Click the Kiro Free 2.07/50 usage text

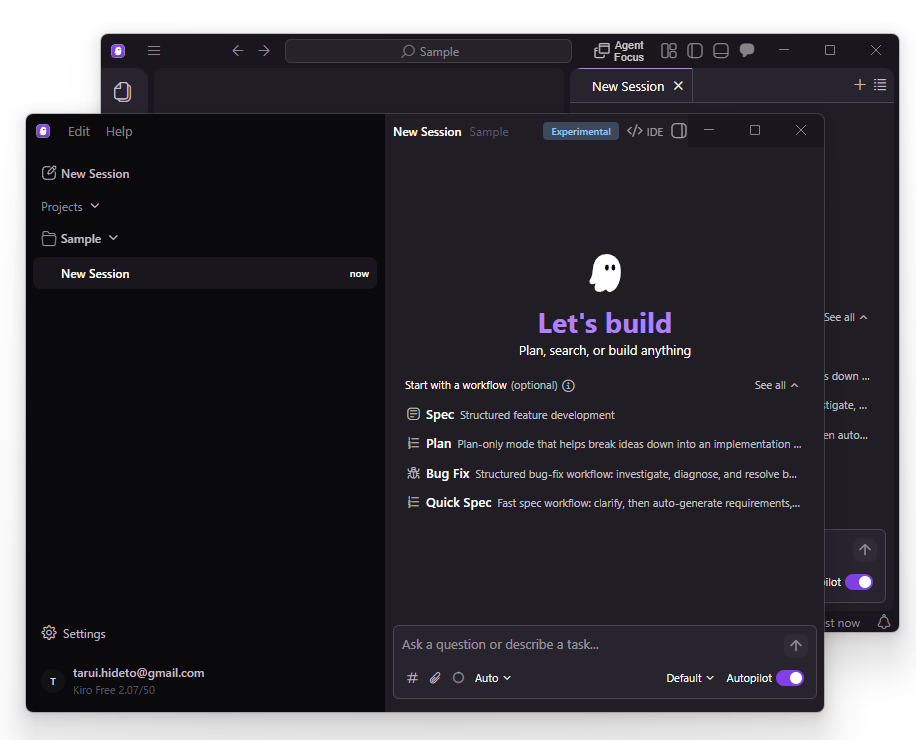(x=114, y=690)
